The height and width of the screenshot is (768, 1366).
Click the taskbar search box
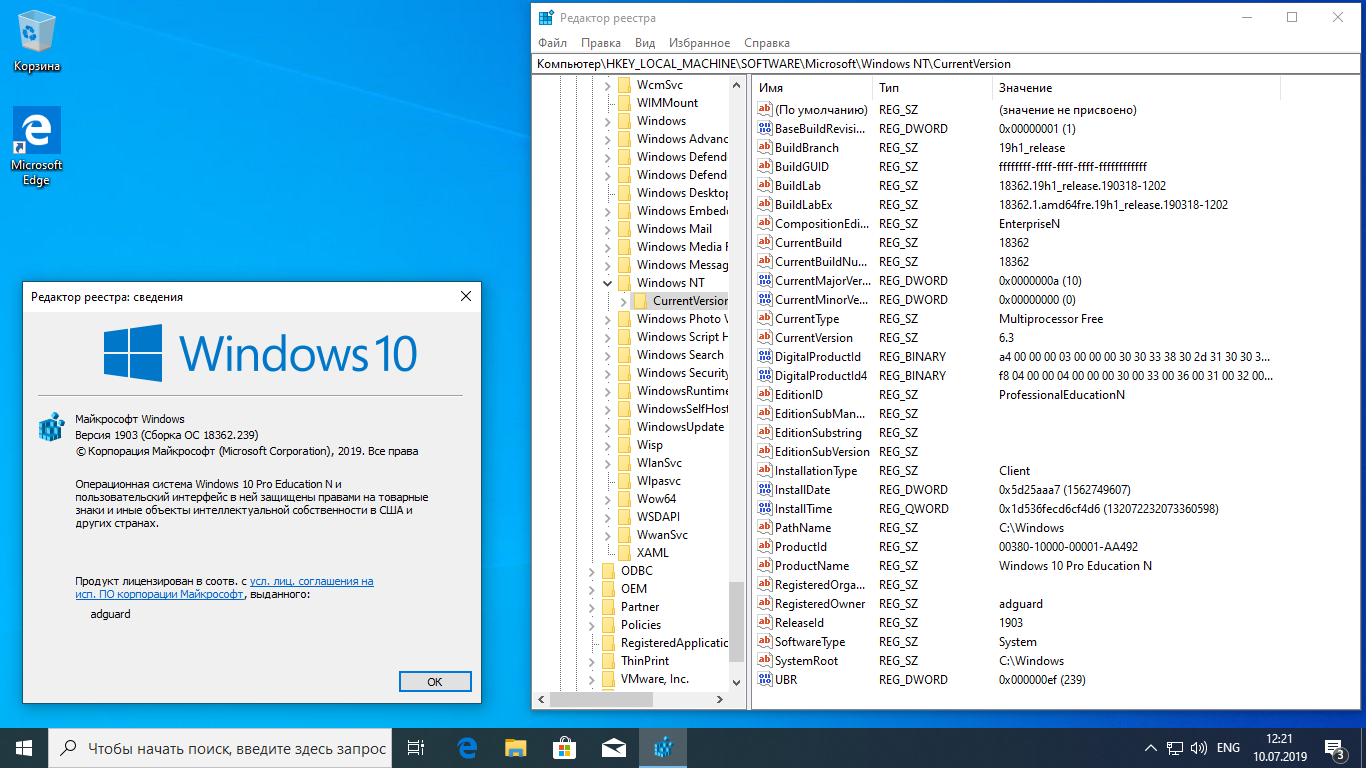click(x=220, y=748)
